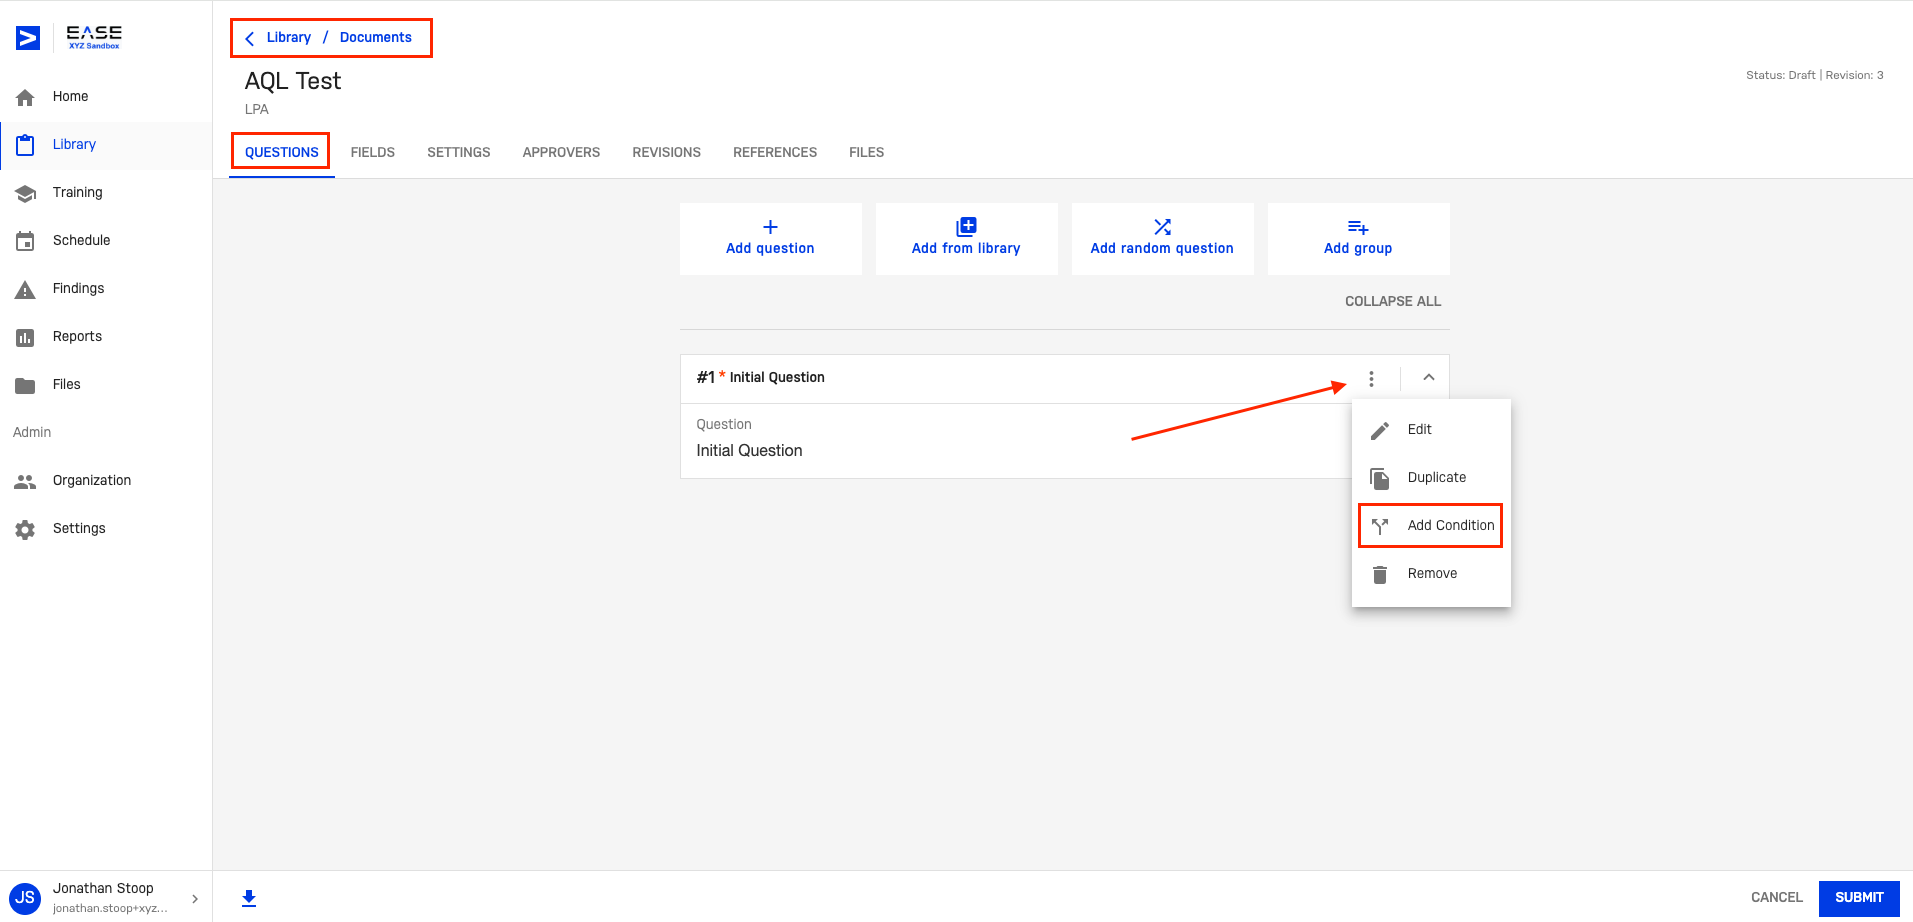Click the #1 Initial Question header text
This screenshot has height=922, width=1913.
point(761,378)
